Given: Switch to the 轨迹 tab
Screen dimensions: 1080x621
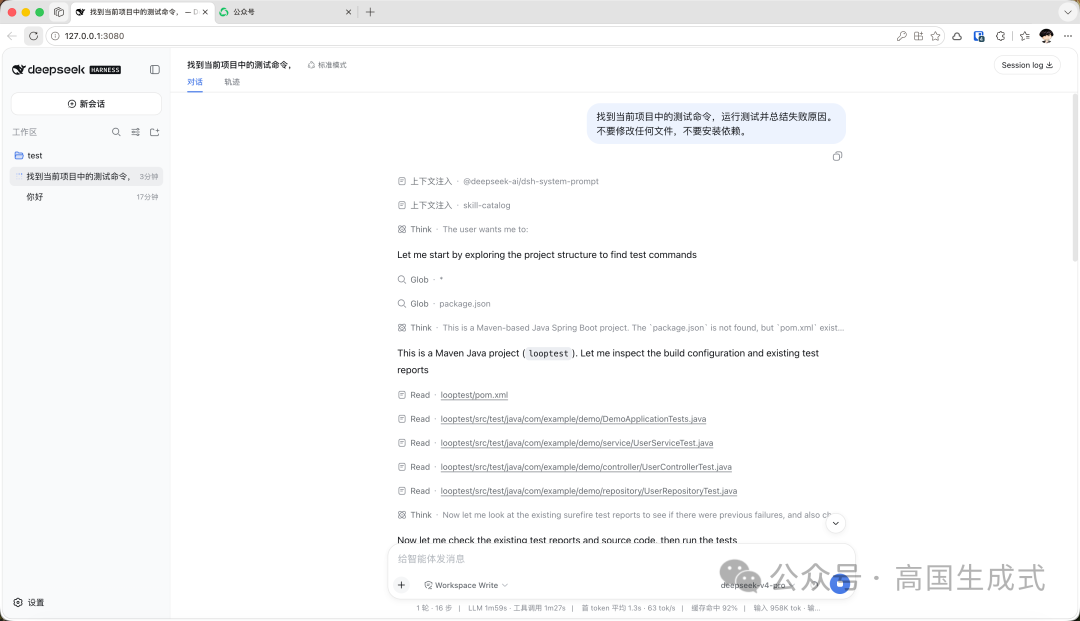Looking at the screenshot, I should tap(232, 82).
